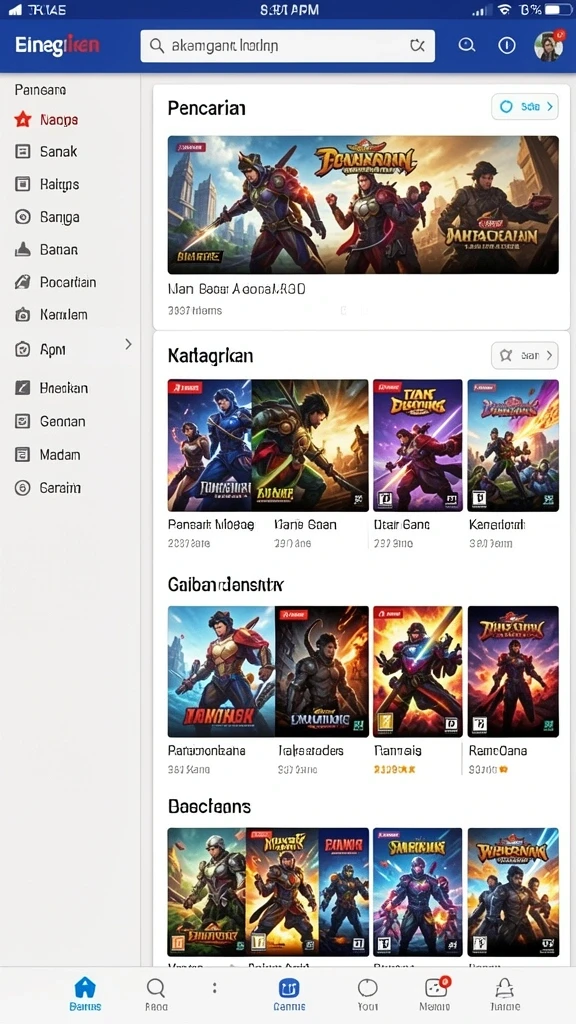
Task: Expand the Kartagrkan section star button
Action: click(x=524, y=355)
